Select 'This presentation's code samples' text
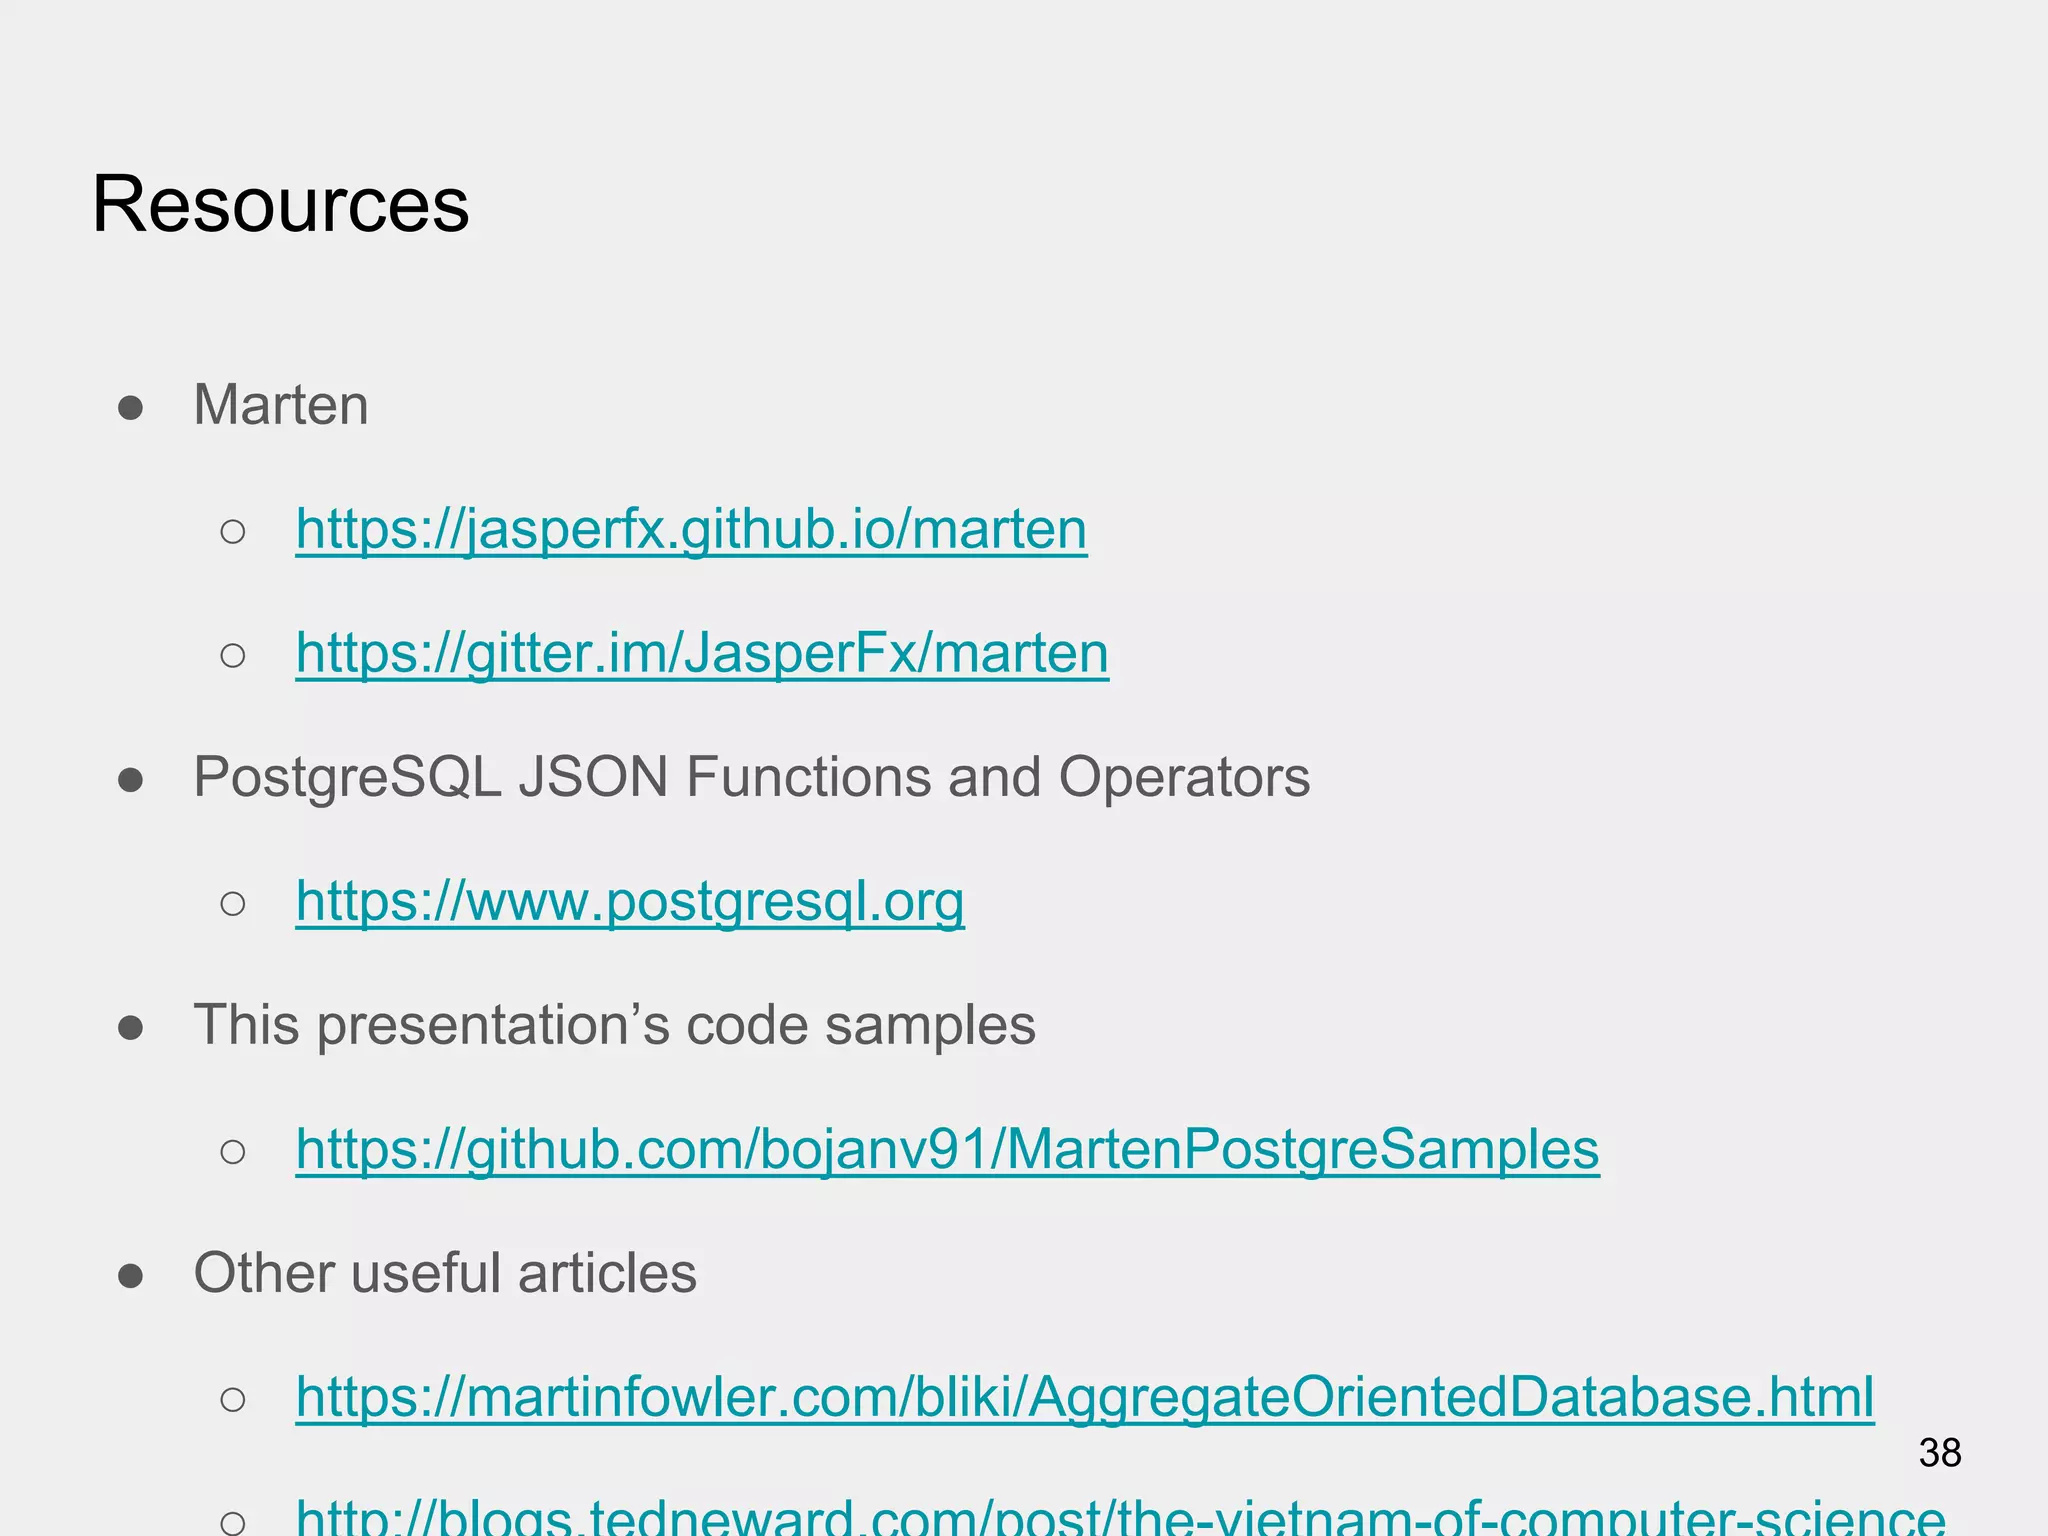2048x1536 pixels. pos(615,1025)
